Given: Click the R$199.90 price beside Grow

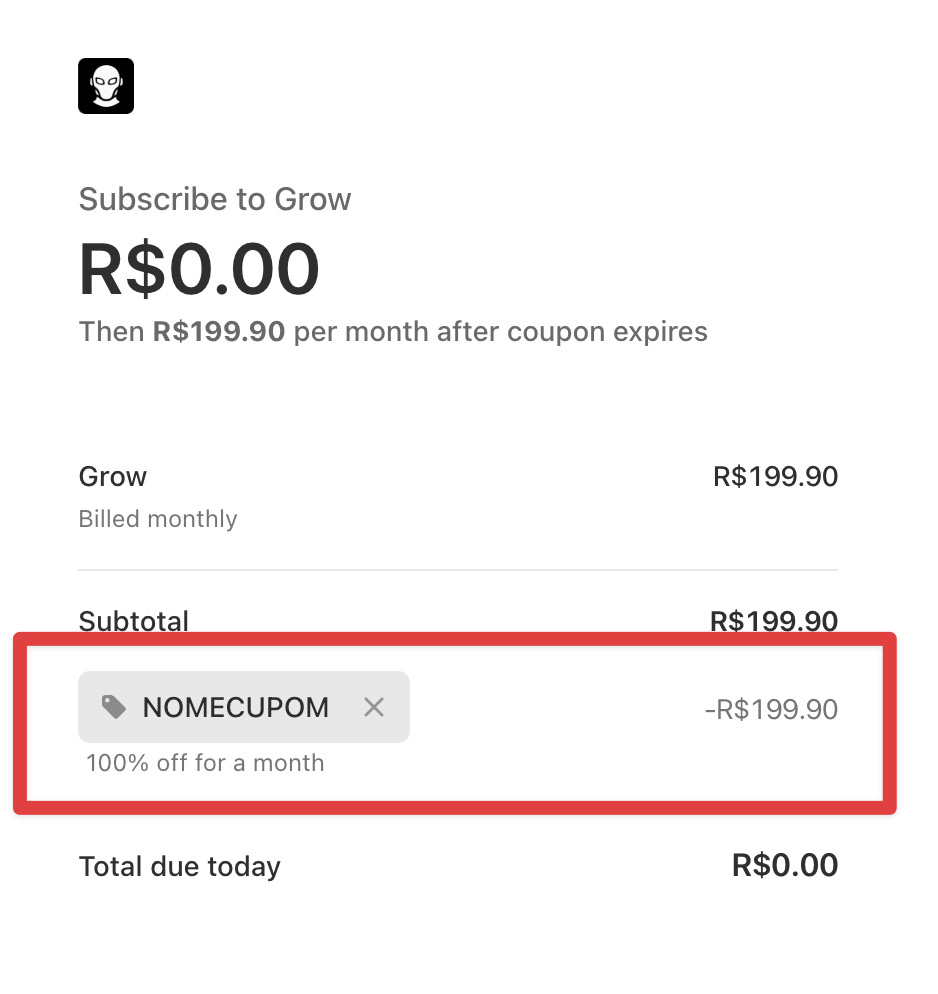Looking at the screenshot, I should point(775,477).
